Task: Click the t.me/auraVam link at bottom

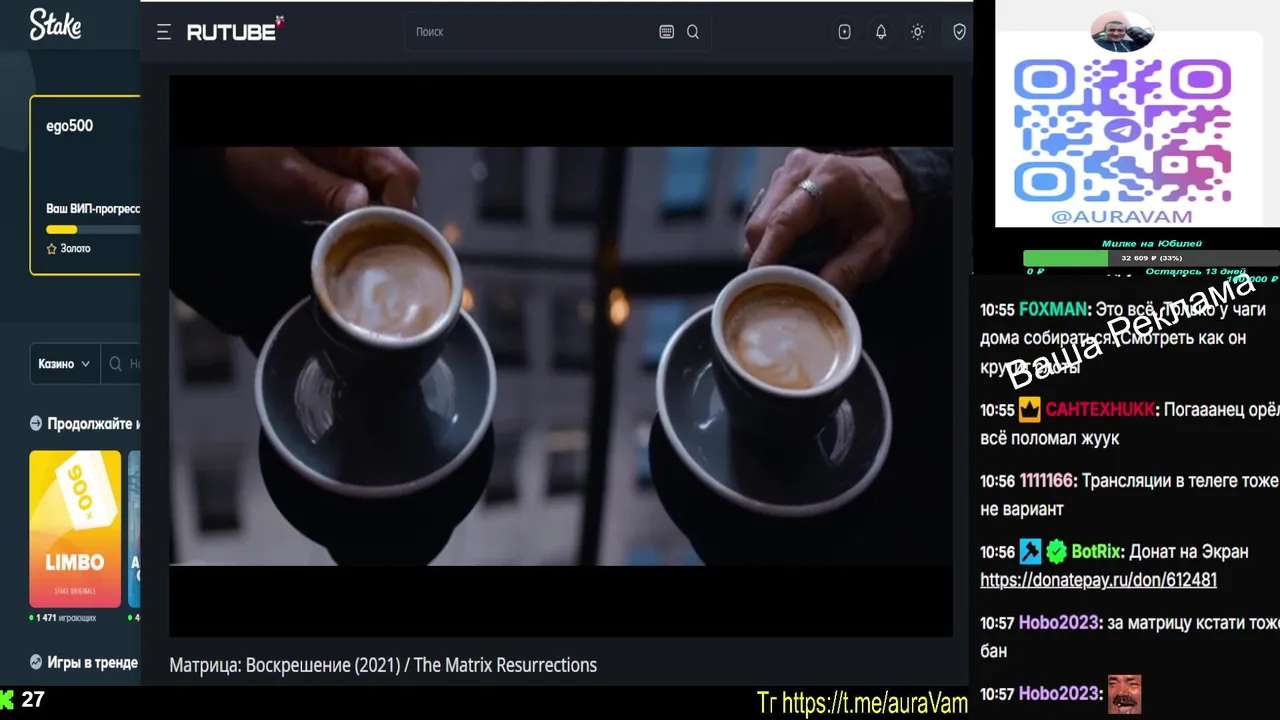Action: point(874,703)
